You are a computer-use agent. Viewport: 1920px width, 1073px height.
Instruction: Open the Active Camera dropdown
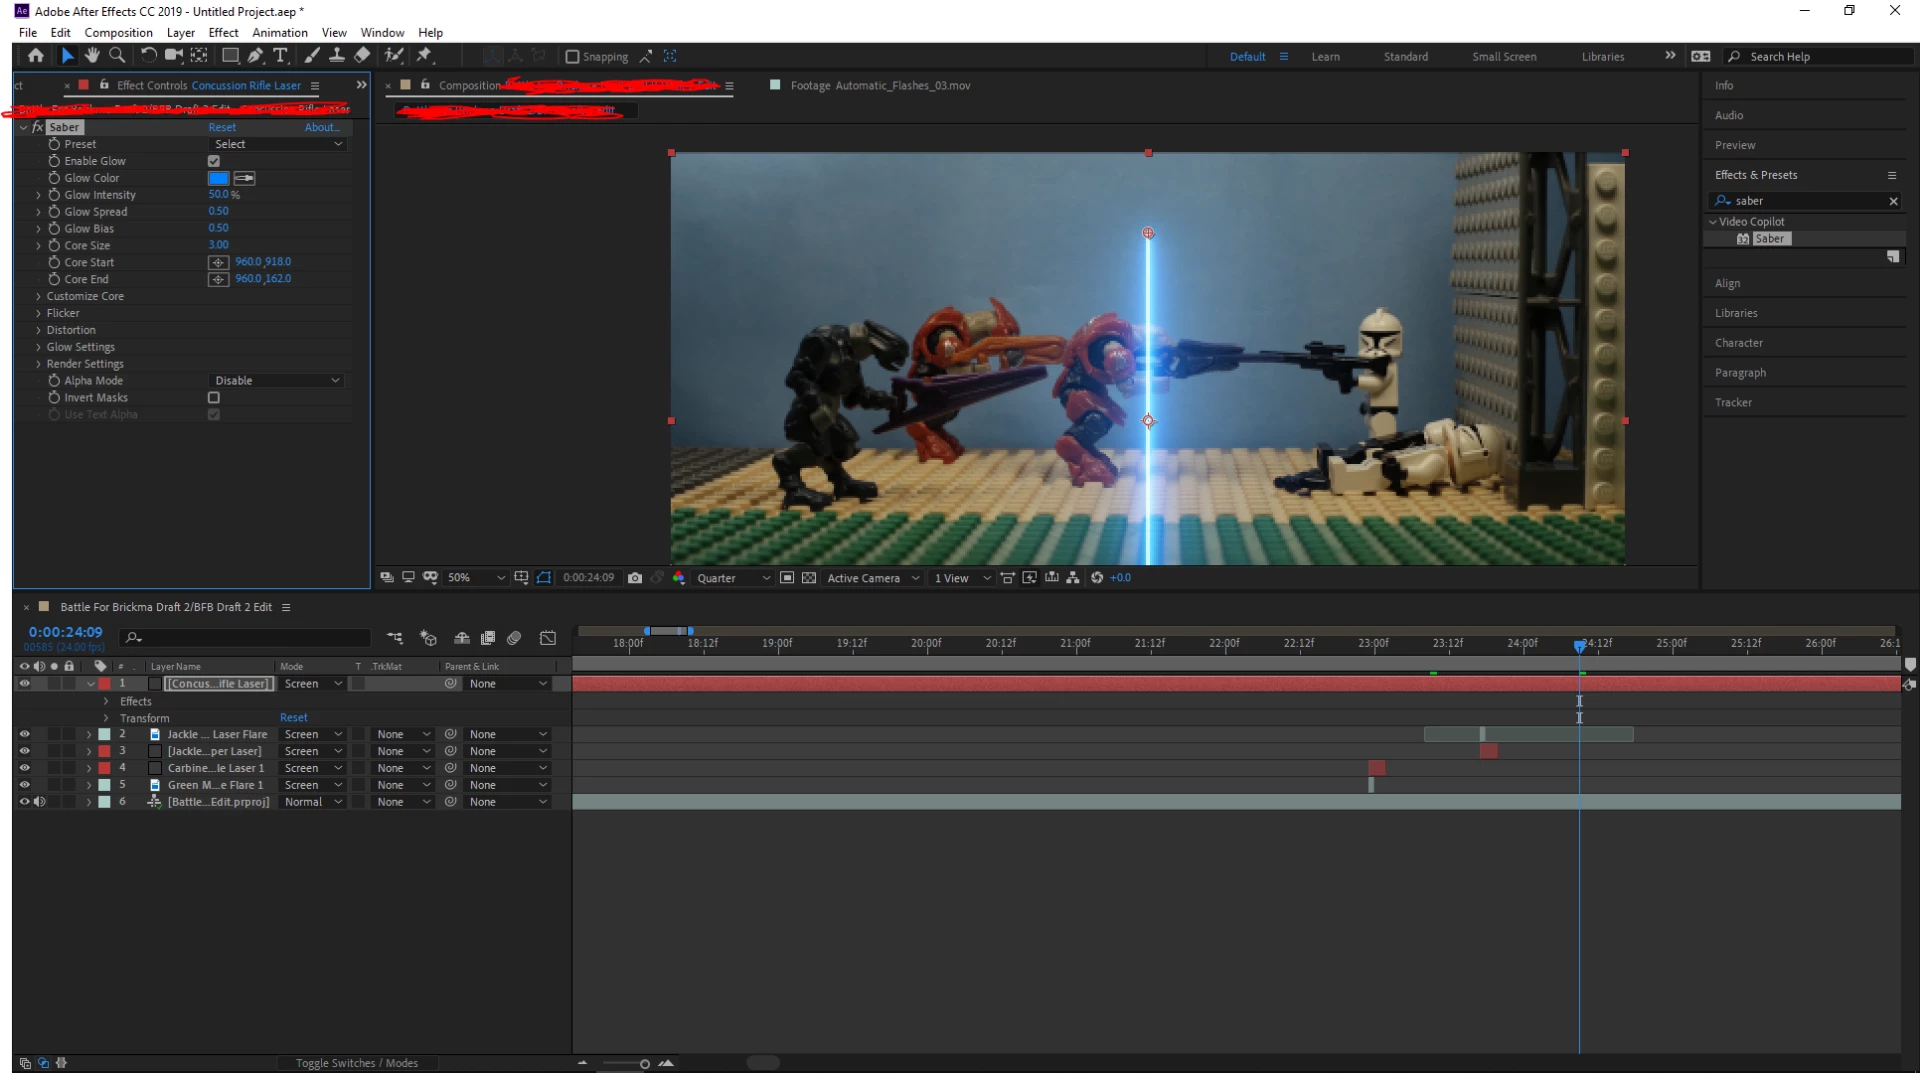point(873,578)
